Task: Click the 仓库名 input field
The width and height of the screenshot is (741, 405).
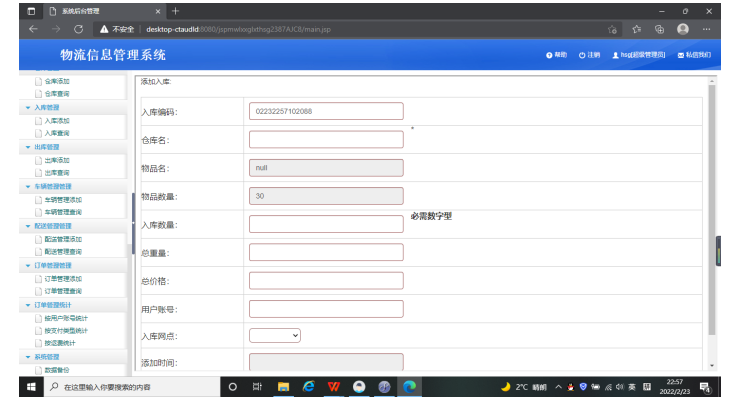Action: [x=326, y=139]
